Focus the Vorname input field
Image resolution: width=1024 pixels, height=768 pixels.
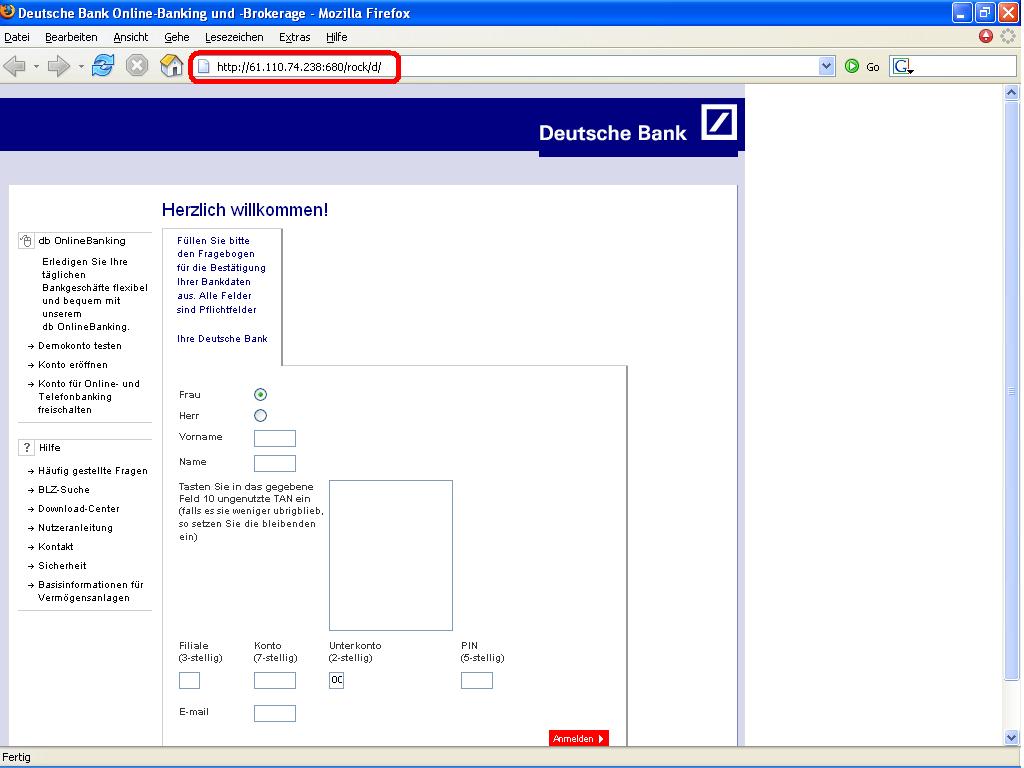pos(275,438)
